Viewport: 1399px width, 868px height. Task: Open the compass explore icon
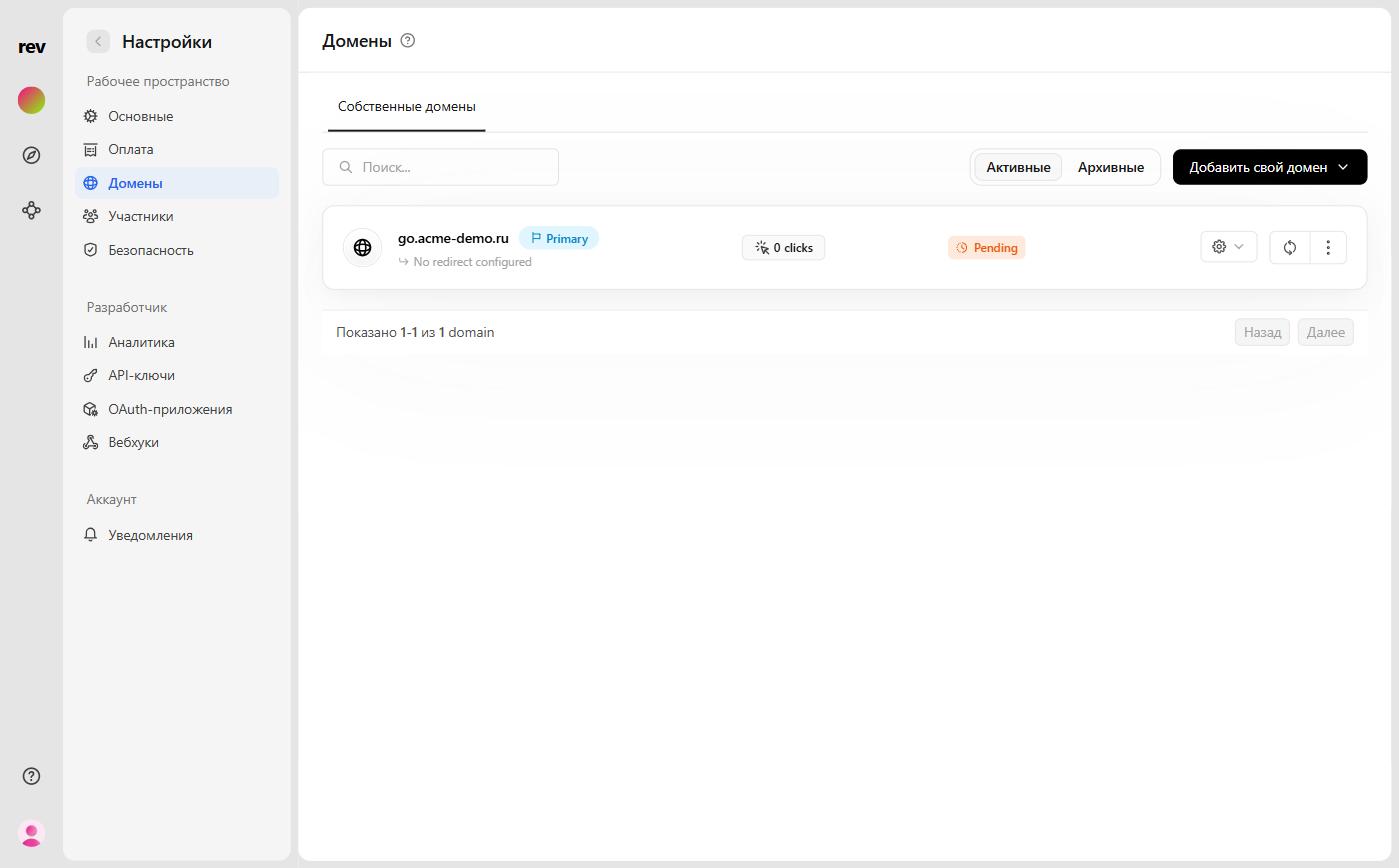pos(32,155)
